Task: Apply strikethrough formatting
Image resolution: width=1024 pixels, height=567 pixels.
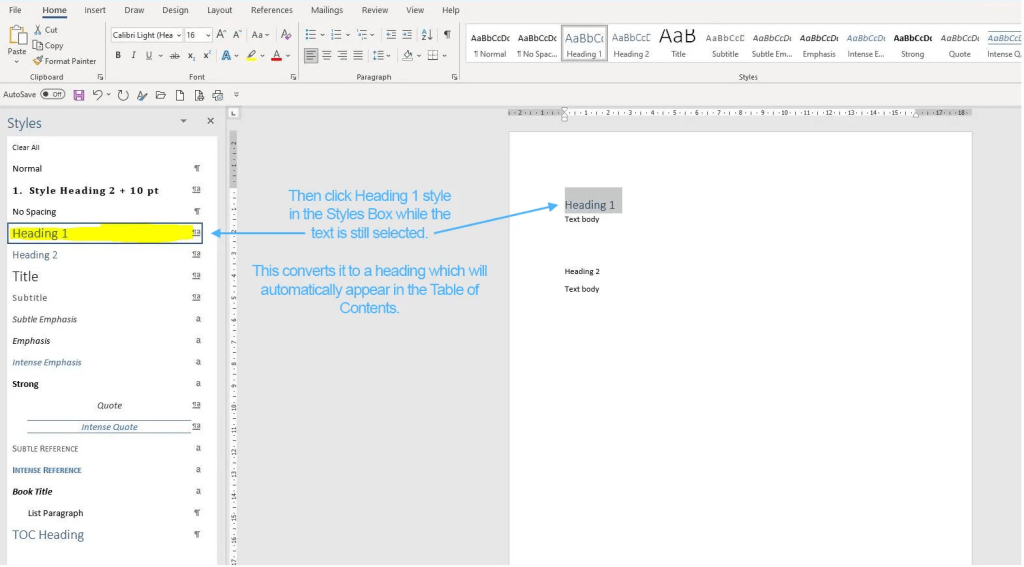Action: click(x=174, y=56)
